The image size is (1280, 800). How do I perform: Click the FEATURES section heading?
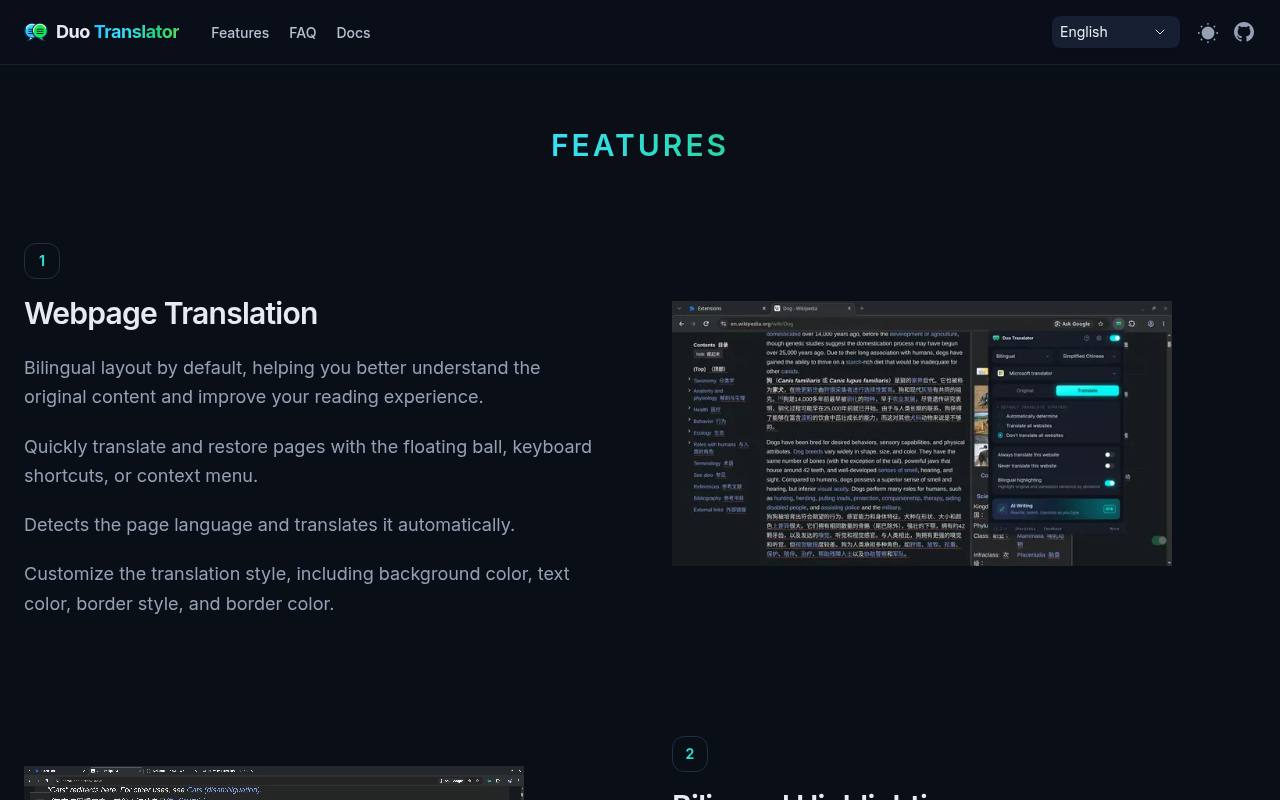[640, 145]
